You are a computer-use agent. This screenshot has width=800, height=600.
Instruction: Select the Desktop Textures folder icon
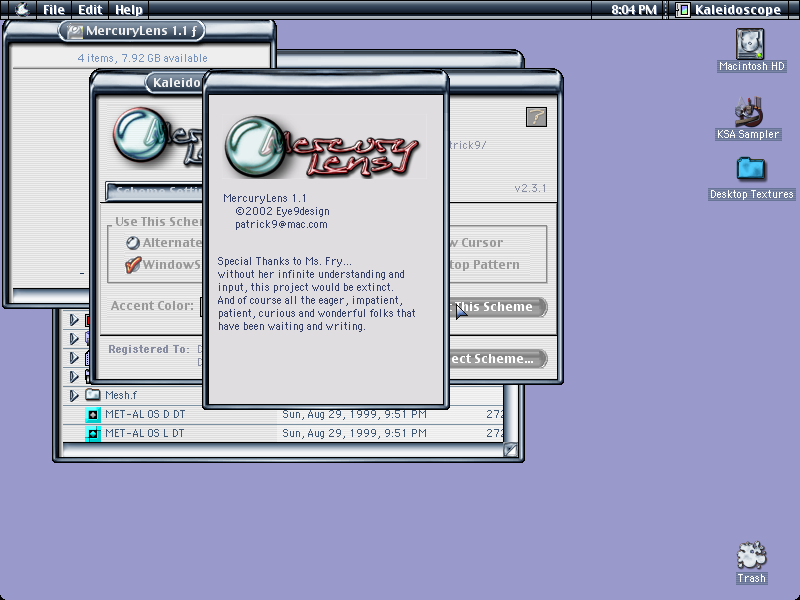pos(751,169)
